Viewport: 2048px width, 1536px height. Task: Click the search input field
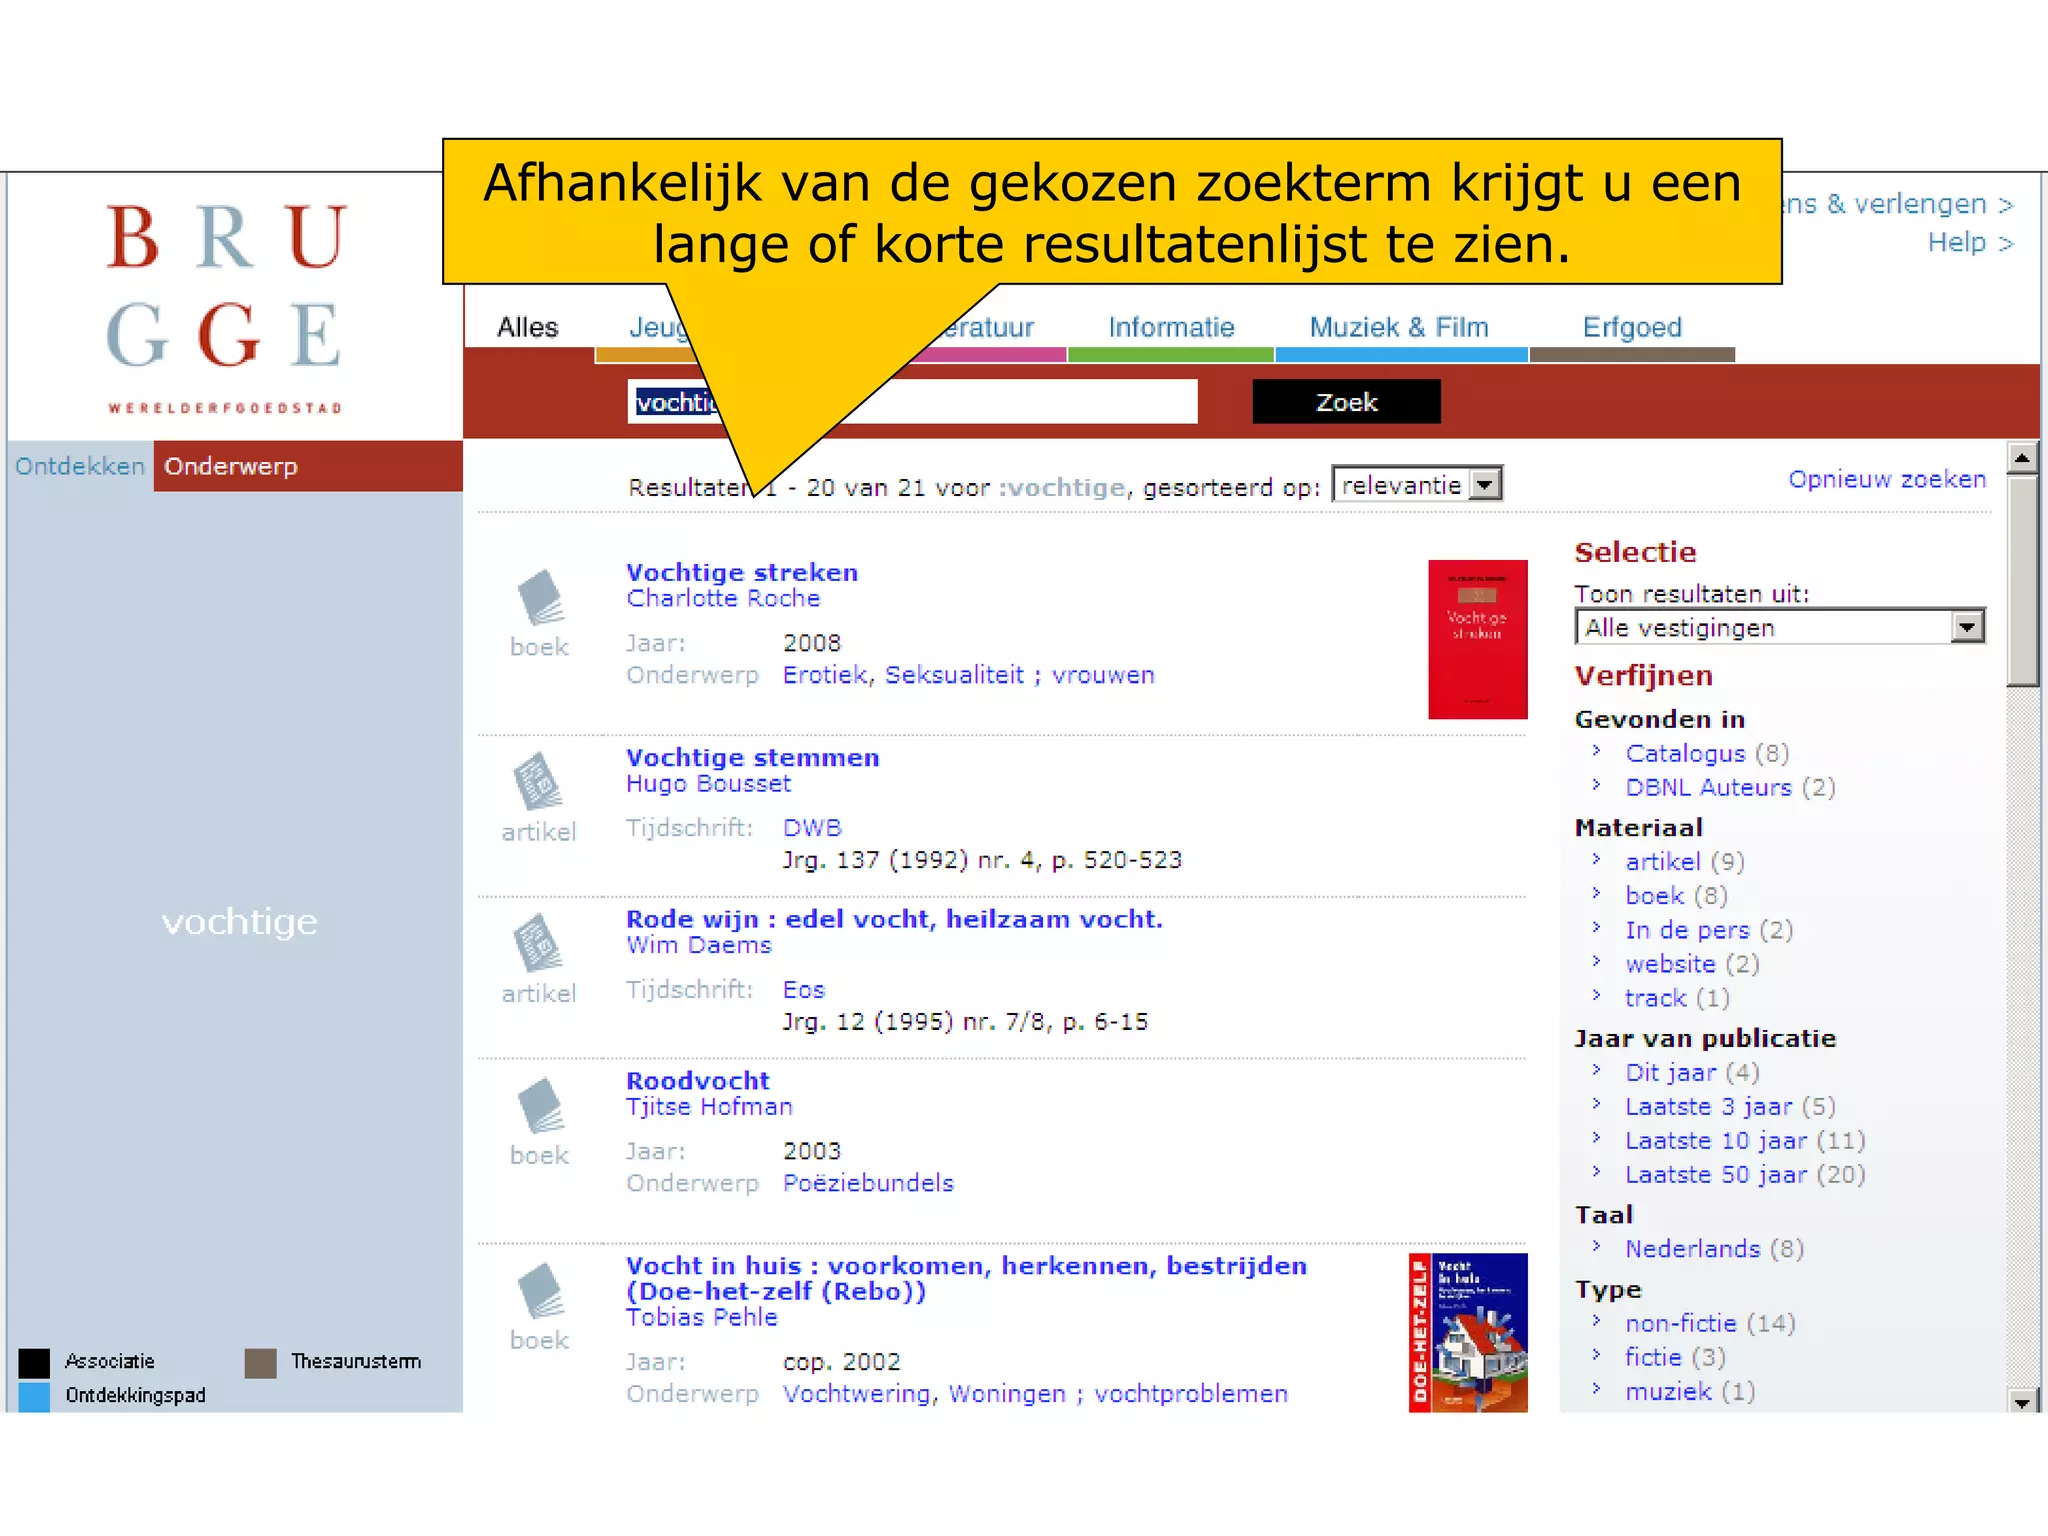click(x=912, y=402)
